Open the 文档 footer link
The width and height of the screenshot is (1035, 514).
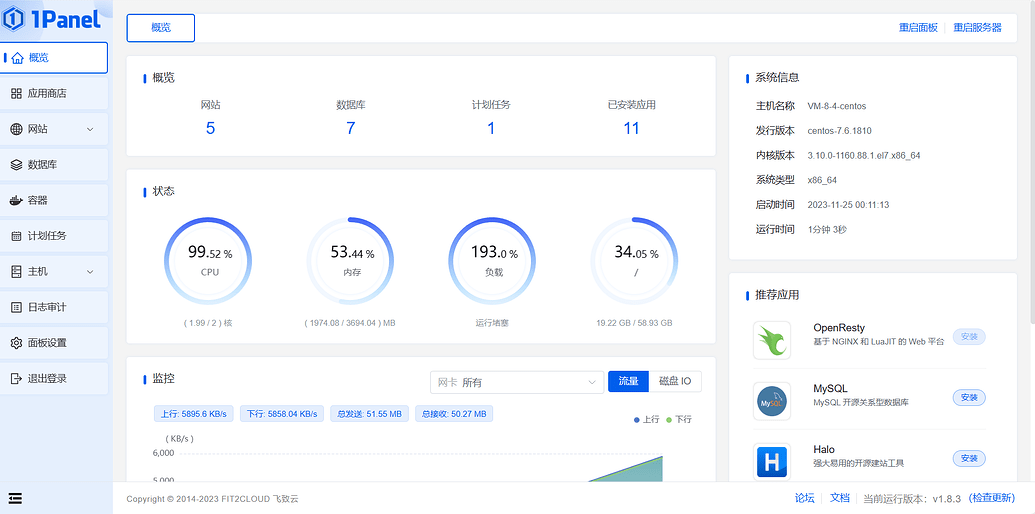click(840, 498)
